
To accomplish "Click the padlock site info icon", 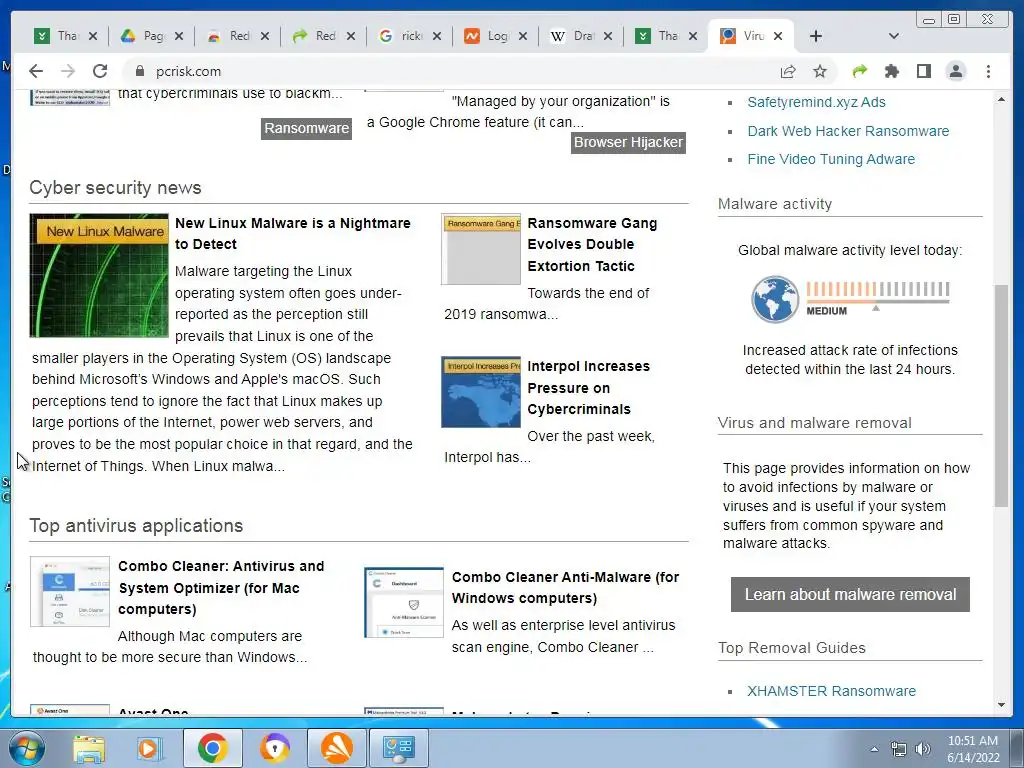I will 138,71.
